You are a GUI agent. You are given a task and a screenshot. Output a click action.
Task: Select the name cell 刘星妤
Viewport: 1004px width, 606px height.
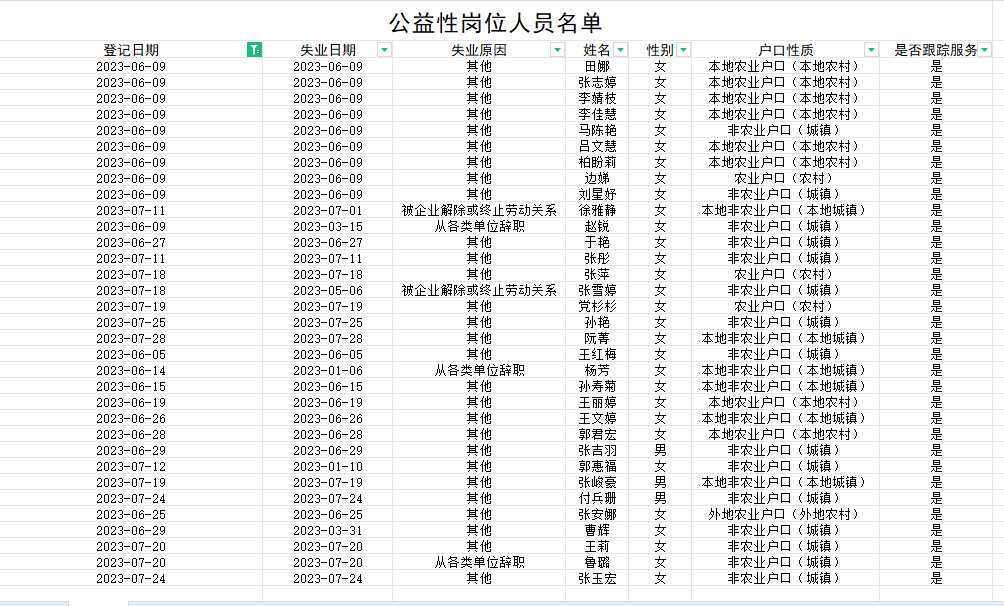click(x=597, y=195)
